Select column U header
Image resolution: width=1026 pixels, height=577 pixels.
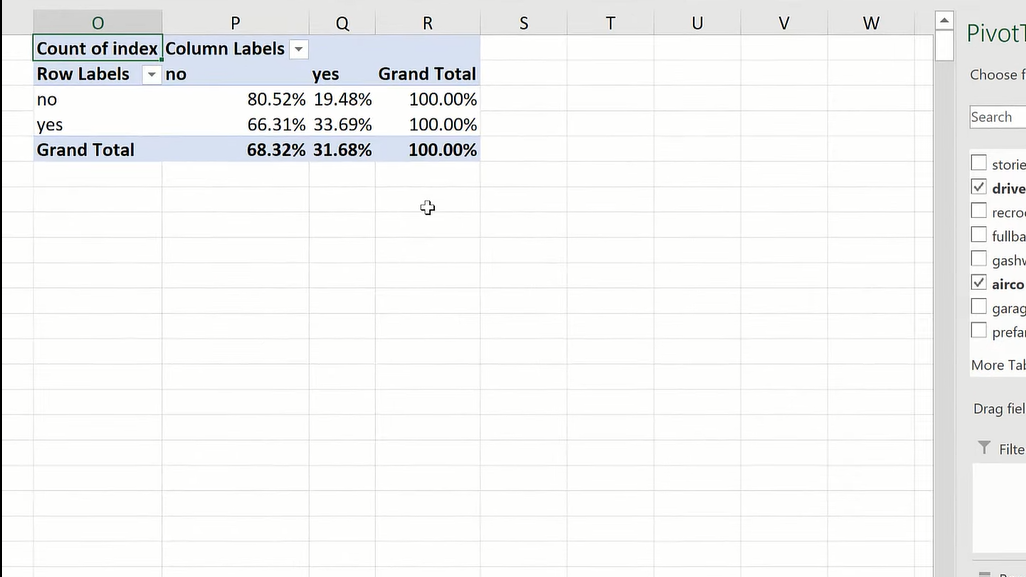coord(698,23)
